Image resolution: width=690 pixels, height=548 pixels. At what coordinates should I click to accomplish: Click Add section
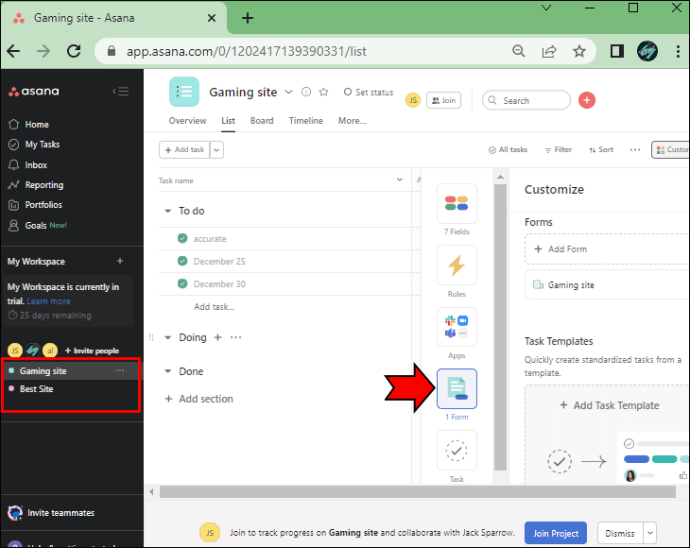[199, 399]
